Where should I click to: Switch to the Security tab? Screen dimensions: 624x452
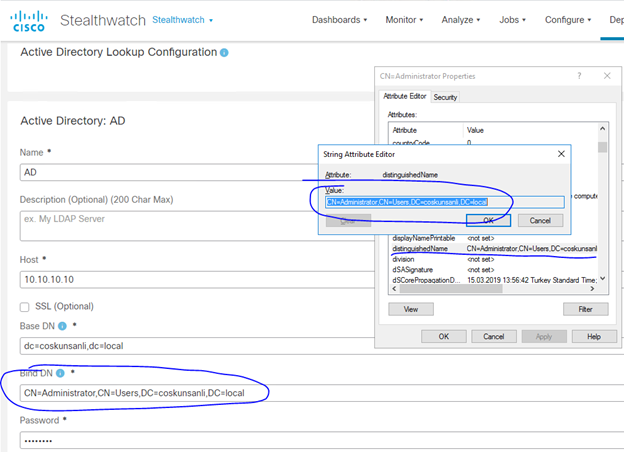[445, 97]
